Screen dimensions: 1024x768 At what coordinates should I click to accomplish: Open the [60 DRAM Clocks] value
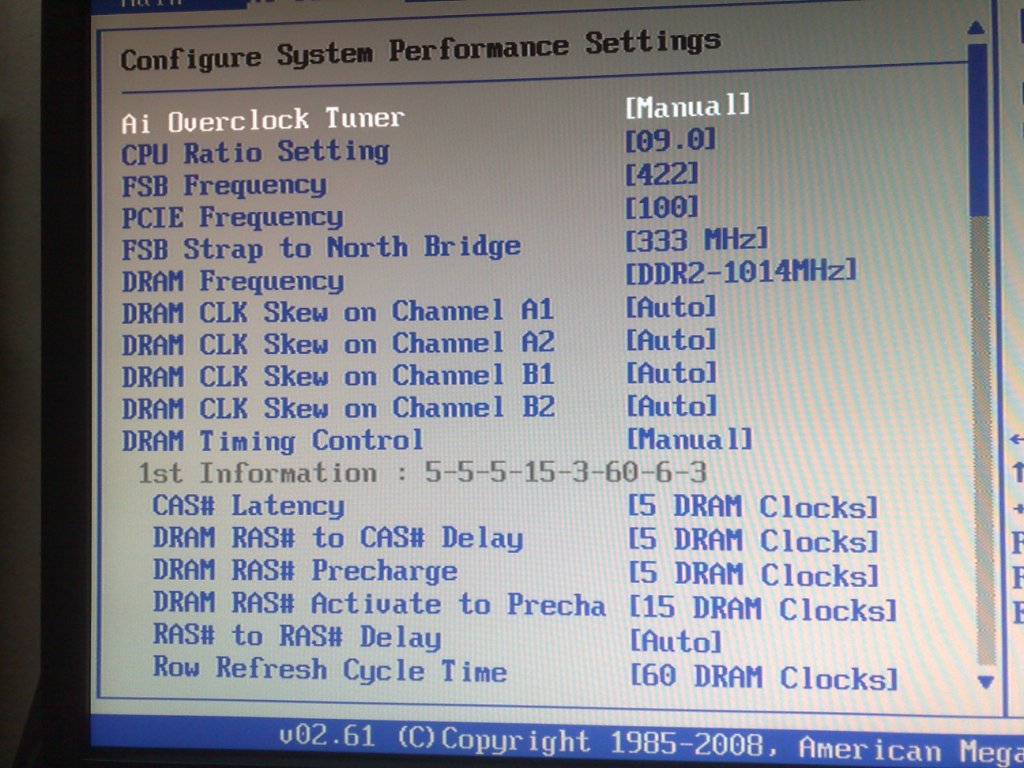[x=763, y=677]
